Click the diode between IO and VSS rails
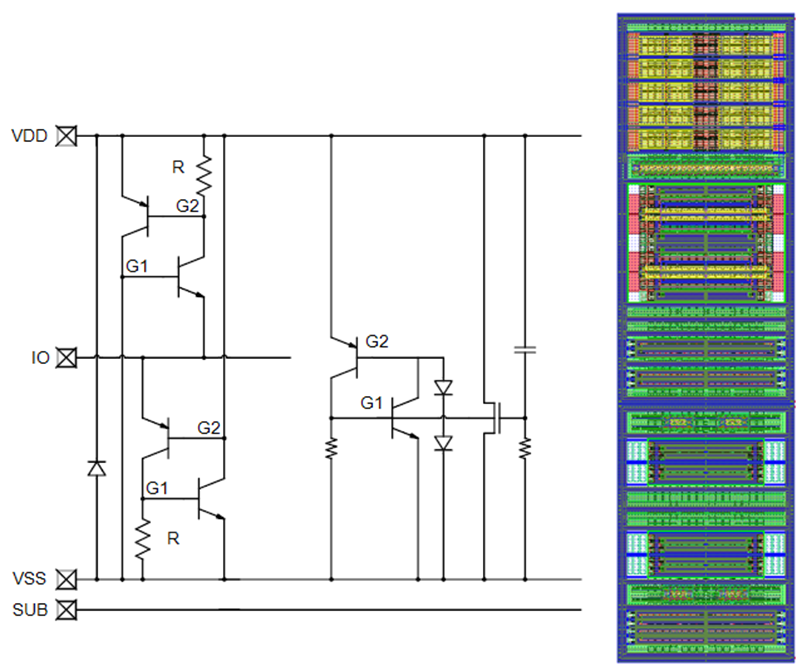Screen dimensions: 802x669 pos(96,468)
